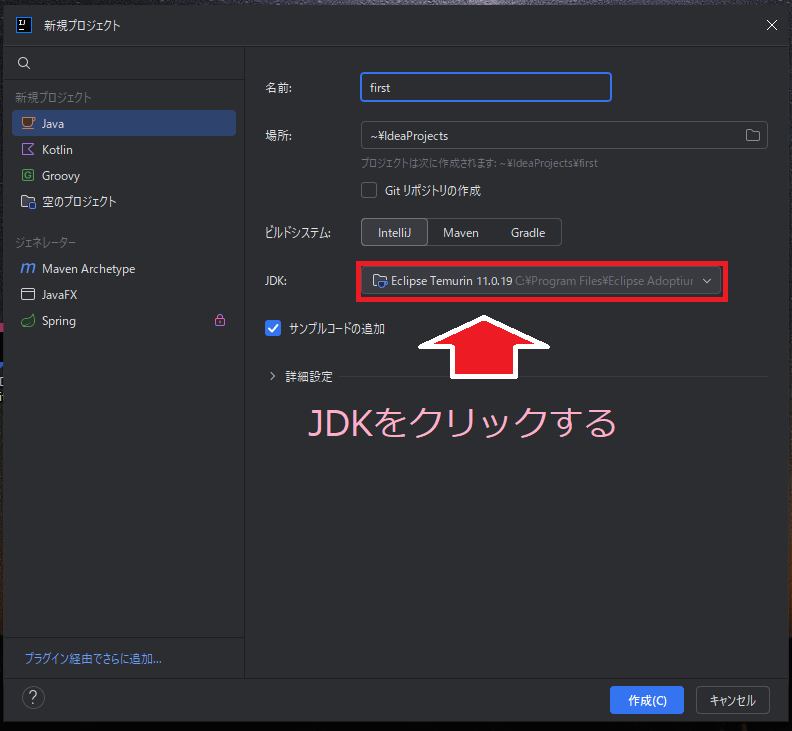Choose Maven build system
Image resolution: width=792 pixels, height=731 pixels.
(x=461, y=232)
